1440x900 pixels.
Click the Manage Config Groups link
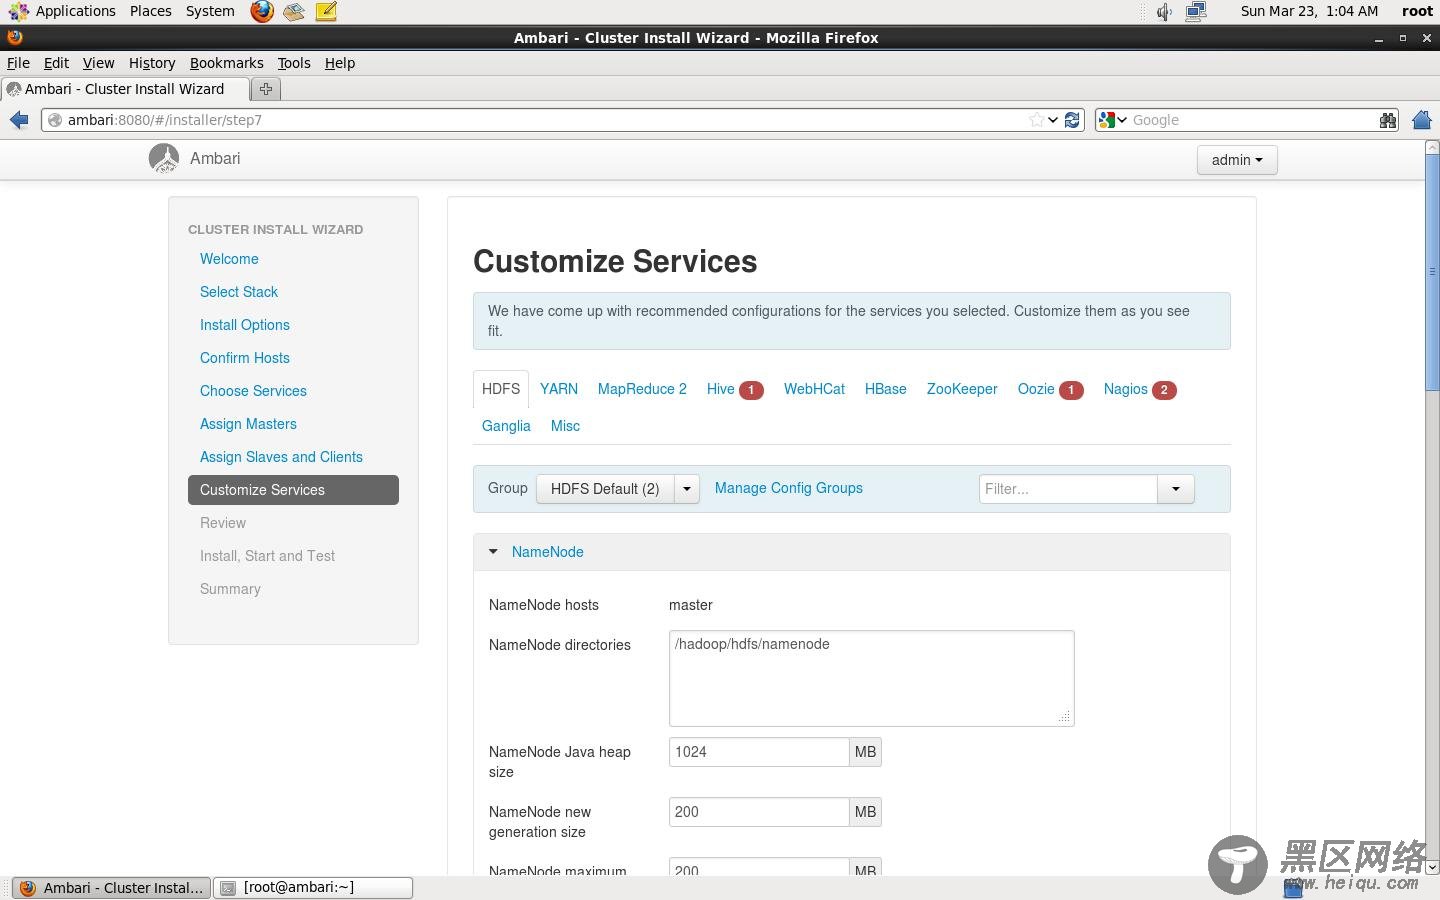(788, 488)
